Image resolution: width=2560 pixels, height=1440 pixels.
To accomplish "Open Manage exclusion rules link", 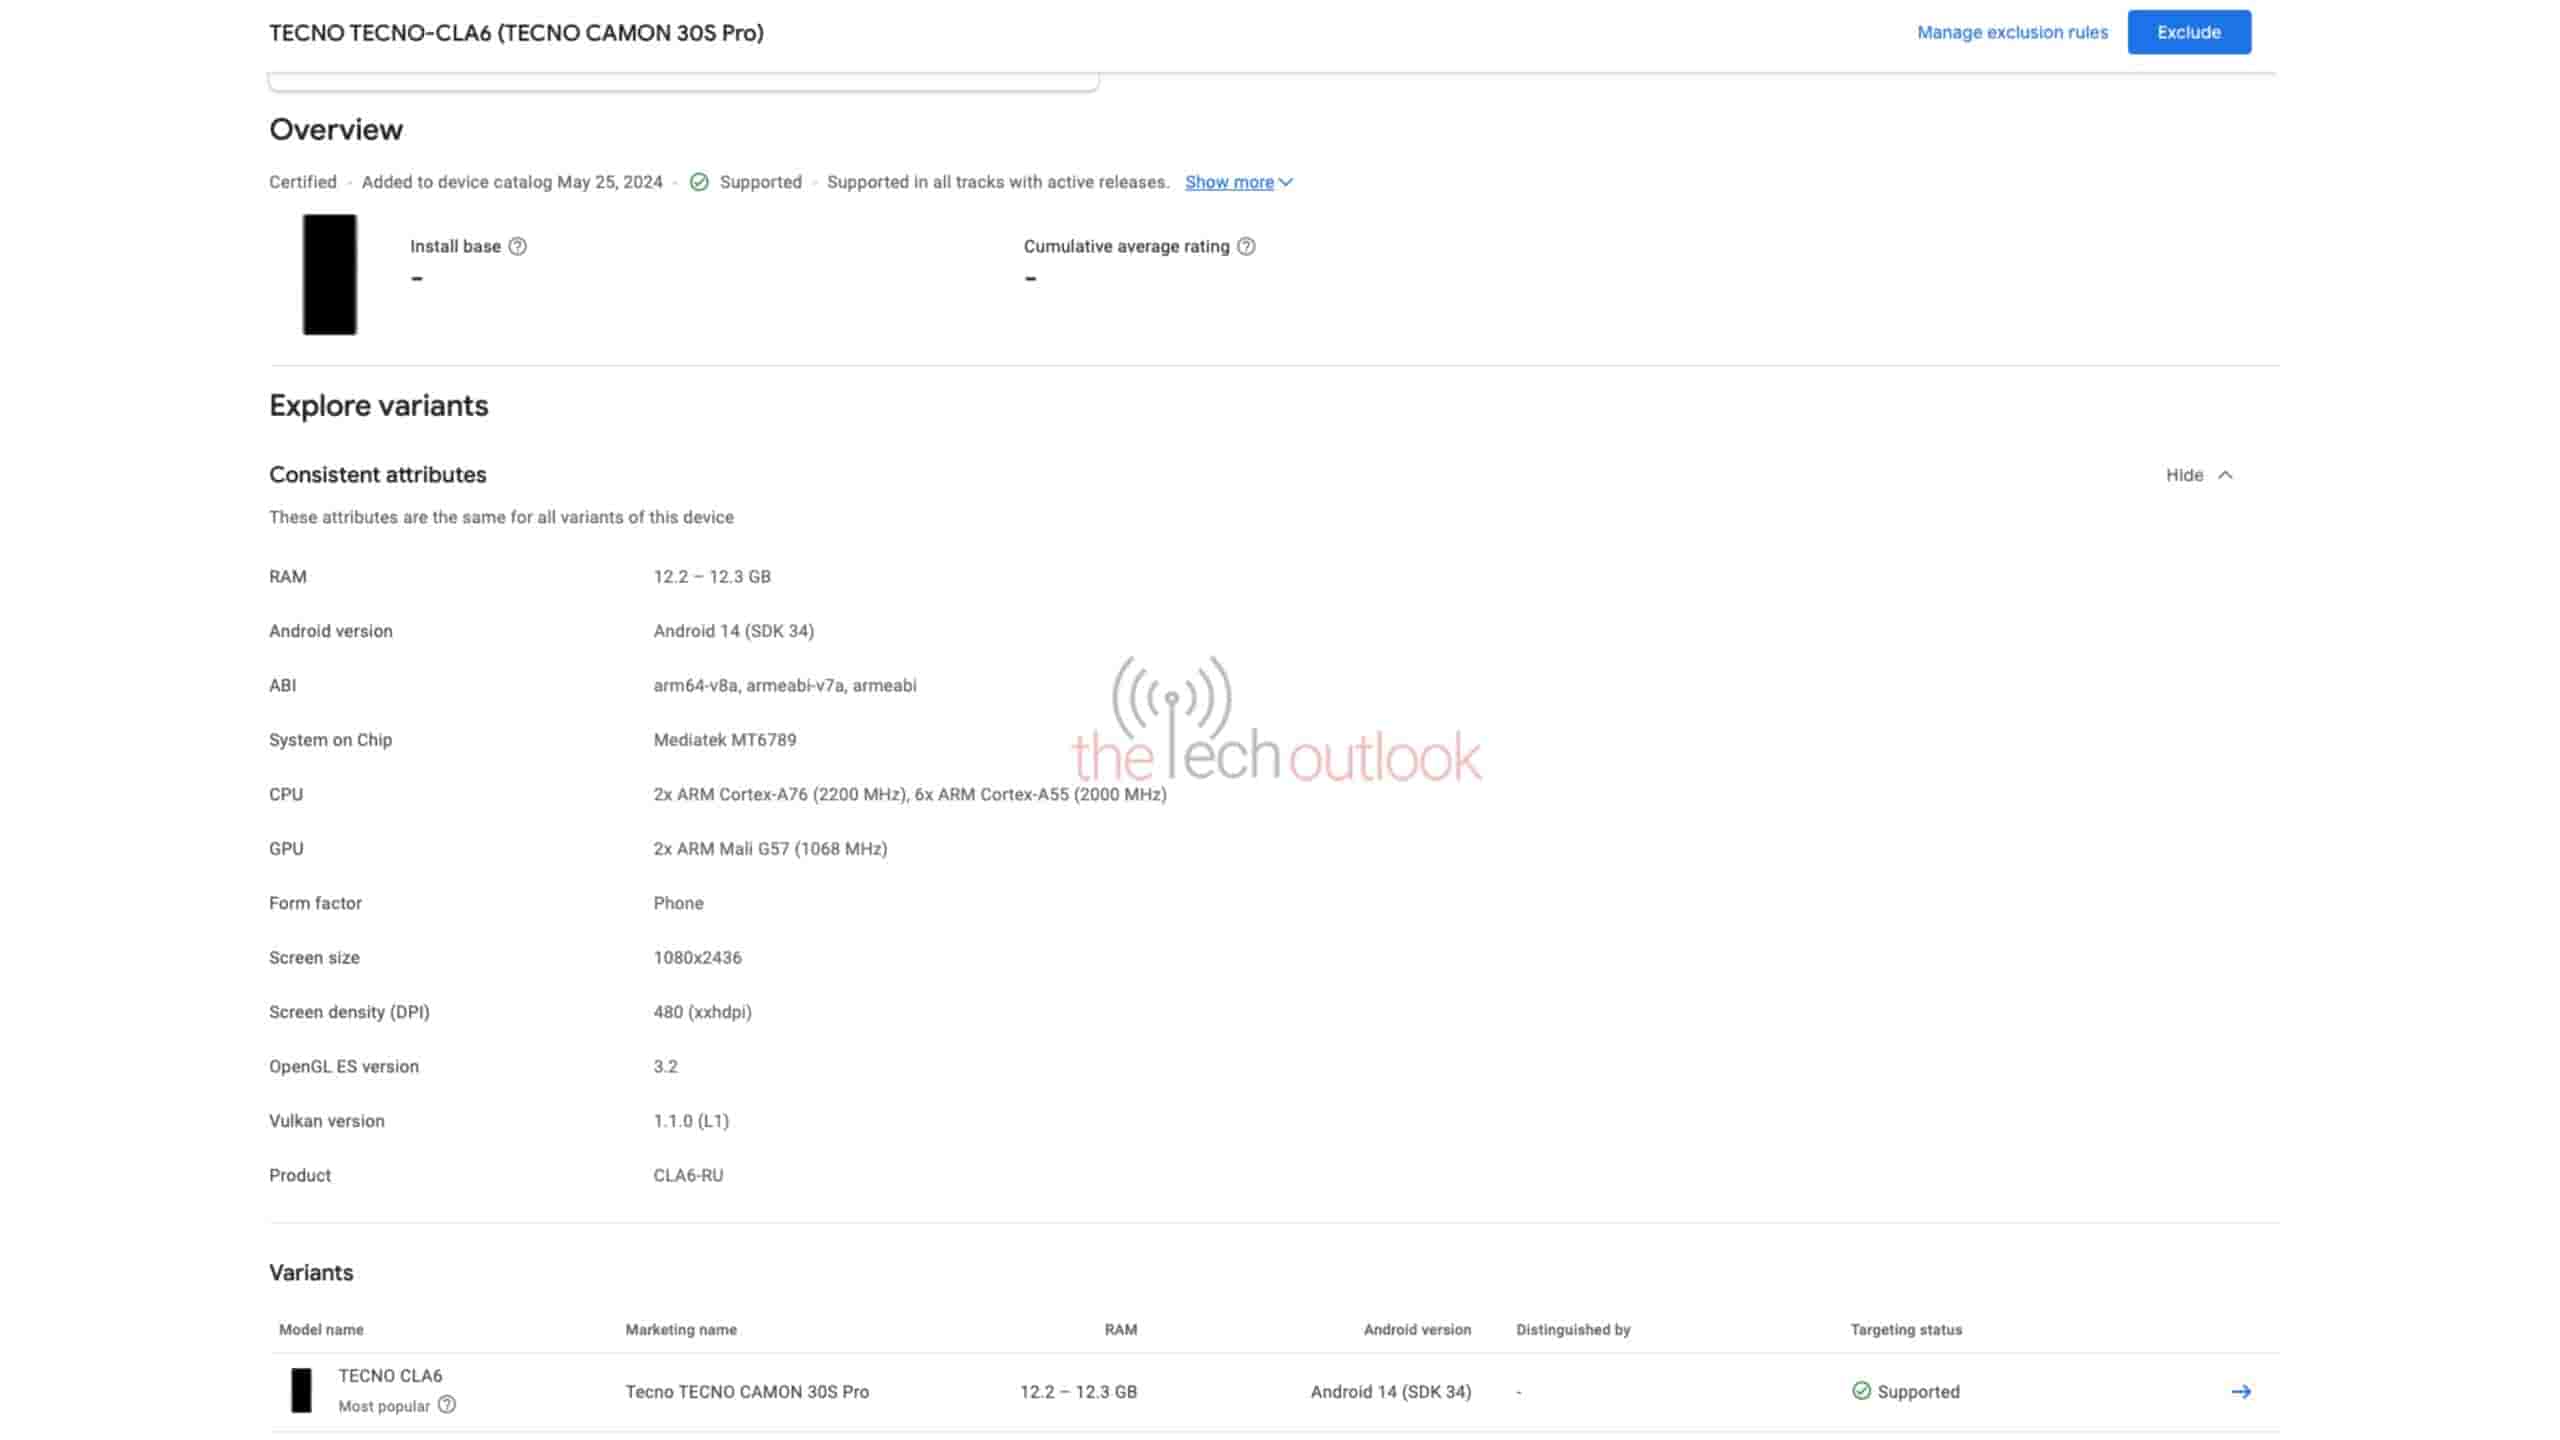I will (2012, 32).
